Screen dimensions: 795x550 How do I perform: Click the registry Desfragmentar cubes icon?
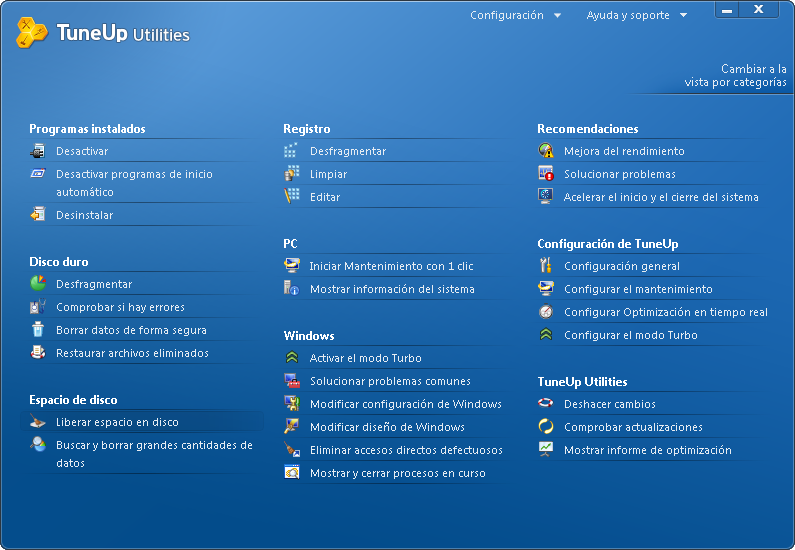(x=292, y=151)
